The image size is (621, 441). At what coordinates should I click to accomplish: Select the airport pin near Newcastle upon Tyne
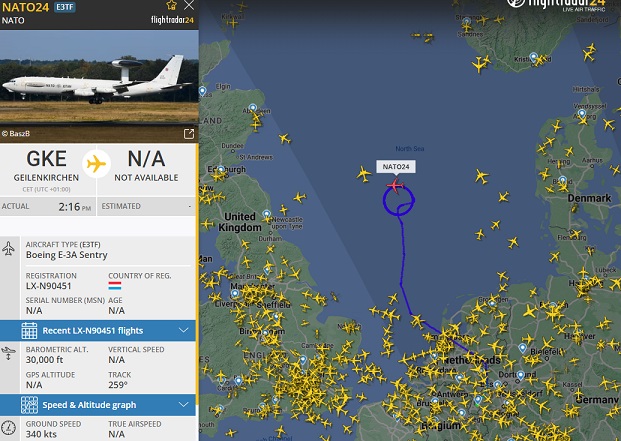point(267,214)
